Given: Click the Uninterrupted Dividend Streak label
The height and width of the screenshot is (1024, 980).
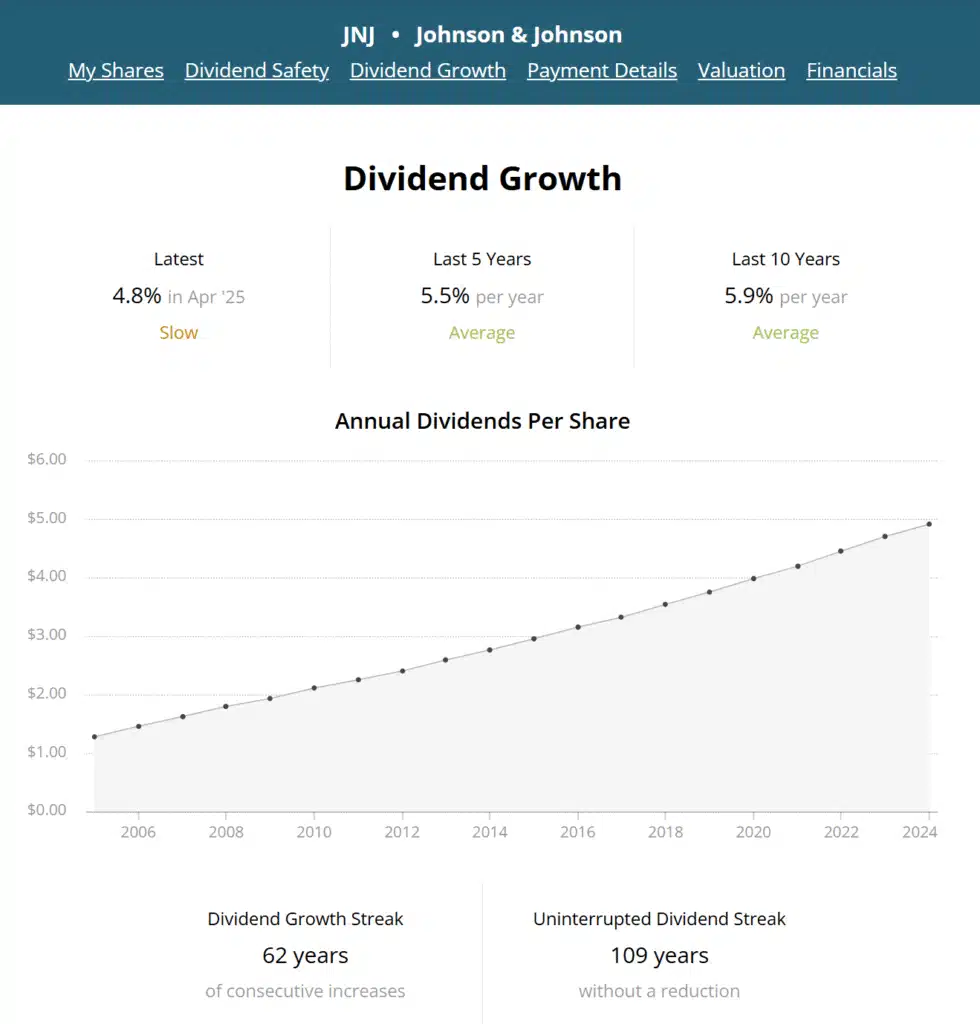Looking at the screenshot, I should tap(659, 919).
